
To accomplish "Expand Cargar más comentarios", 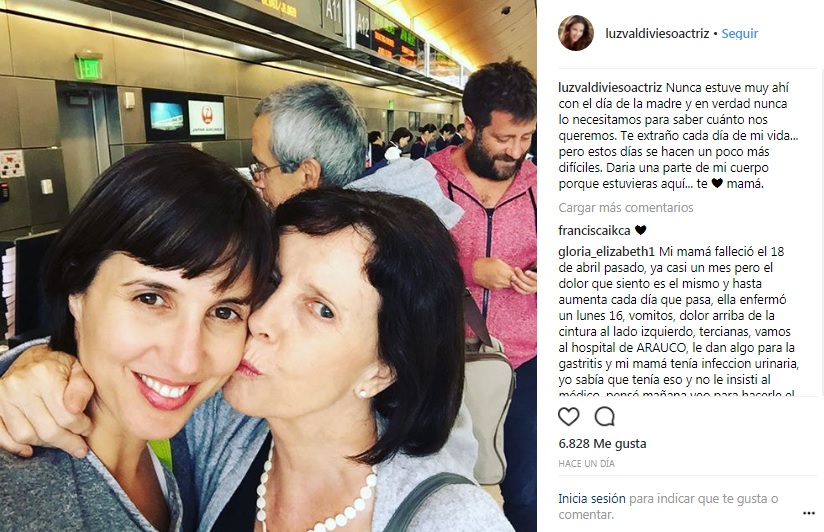I will [x=626, y=208].
